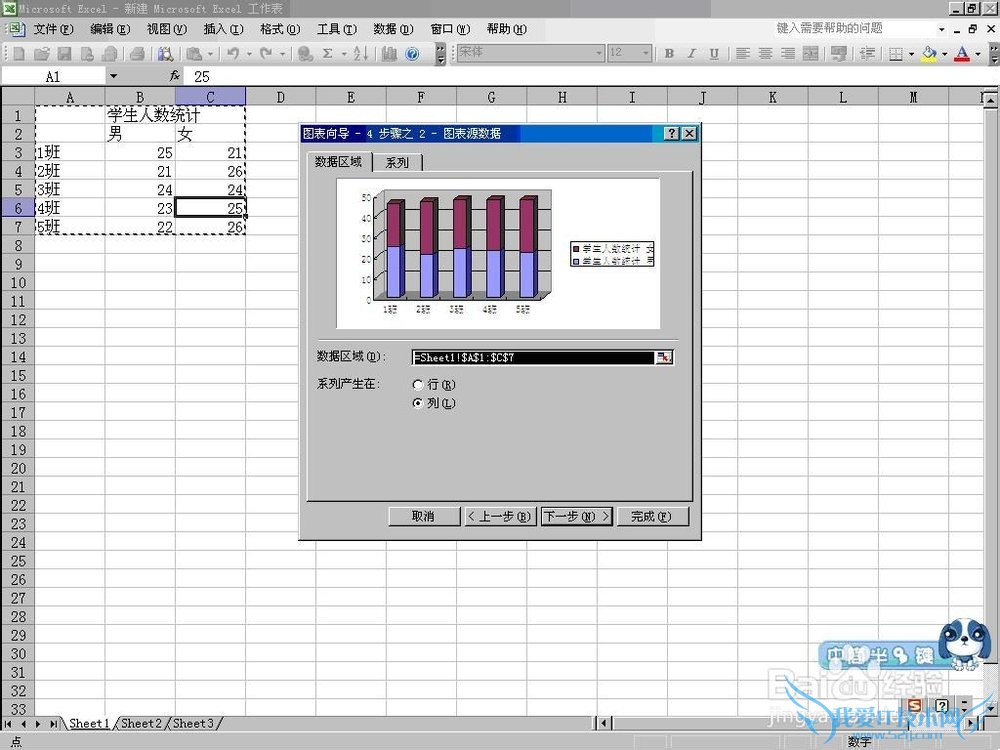1000x750 pixels.
Task: Click the Currency style icon in formatting toolbar
Action: coord(839,54)
